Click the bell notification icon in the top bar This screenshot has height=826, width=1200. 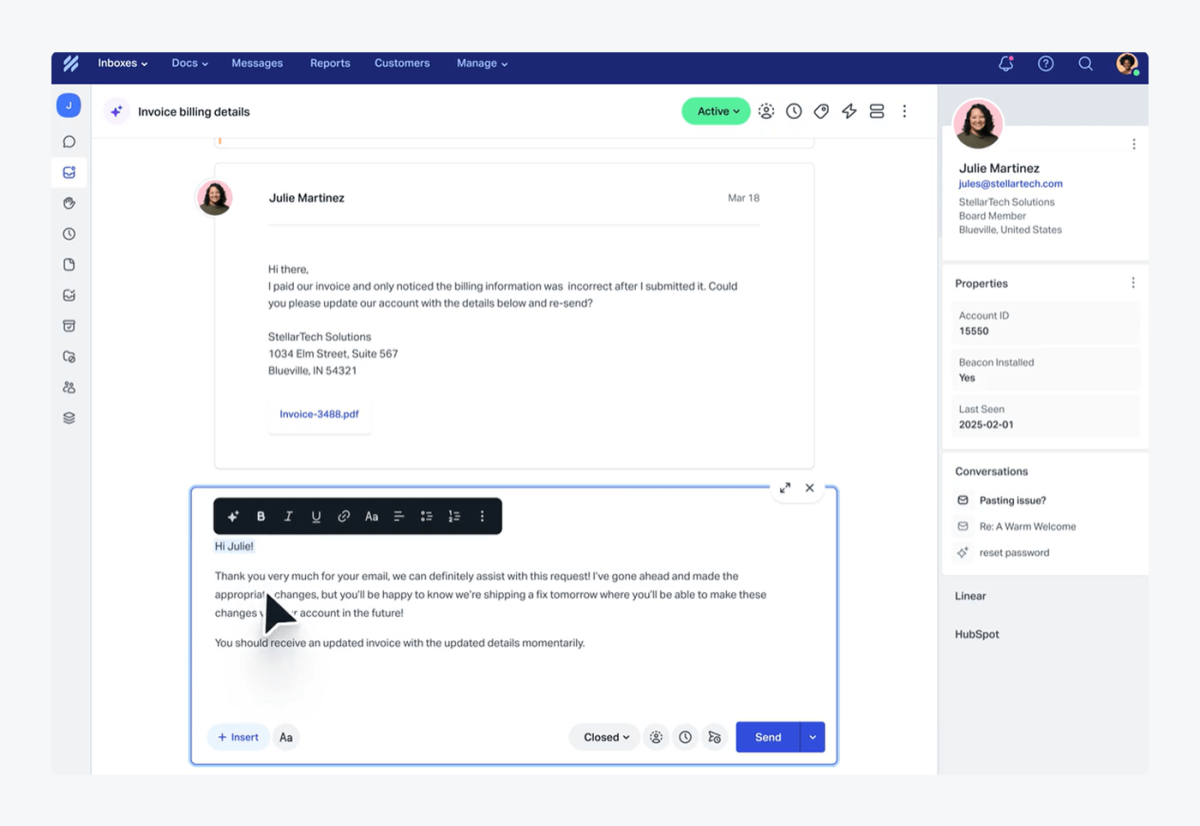pyautogui.click(x=1006, y=63)
